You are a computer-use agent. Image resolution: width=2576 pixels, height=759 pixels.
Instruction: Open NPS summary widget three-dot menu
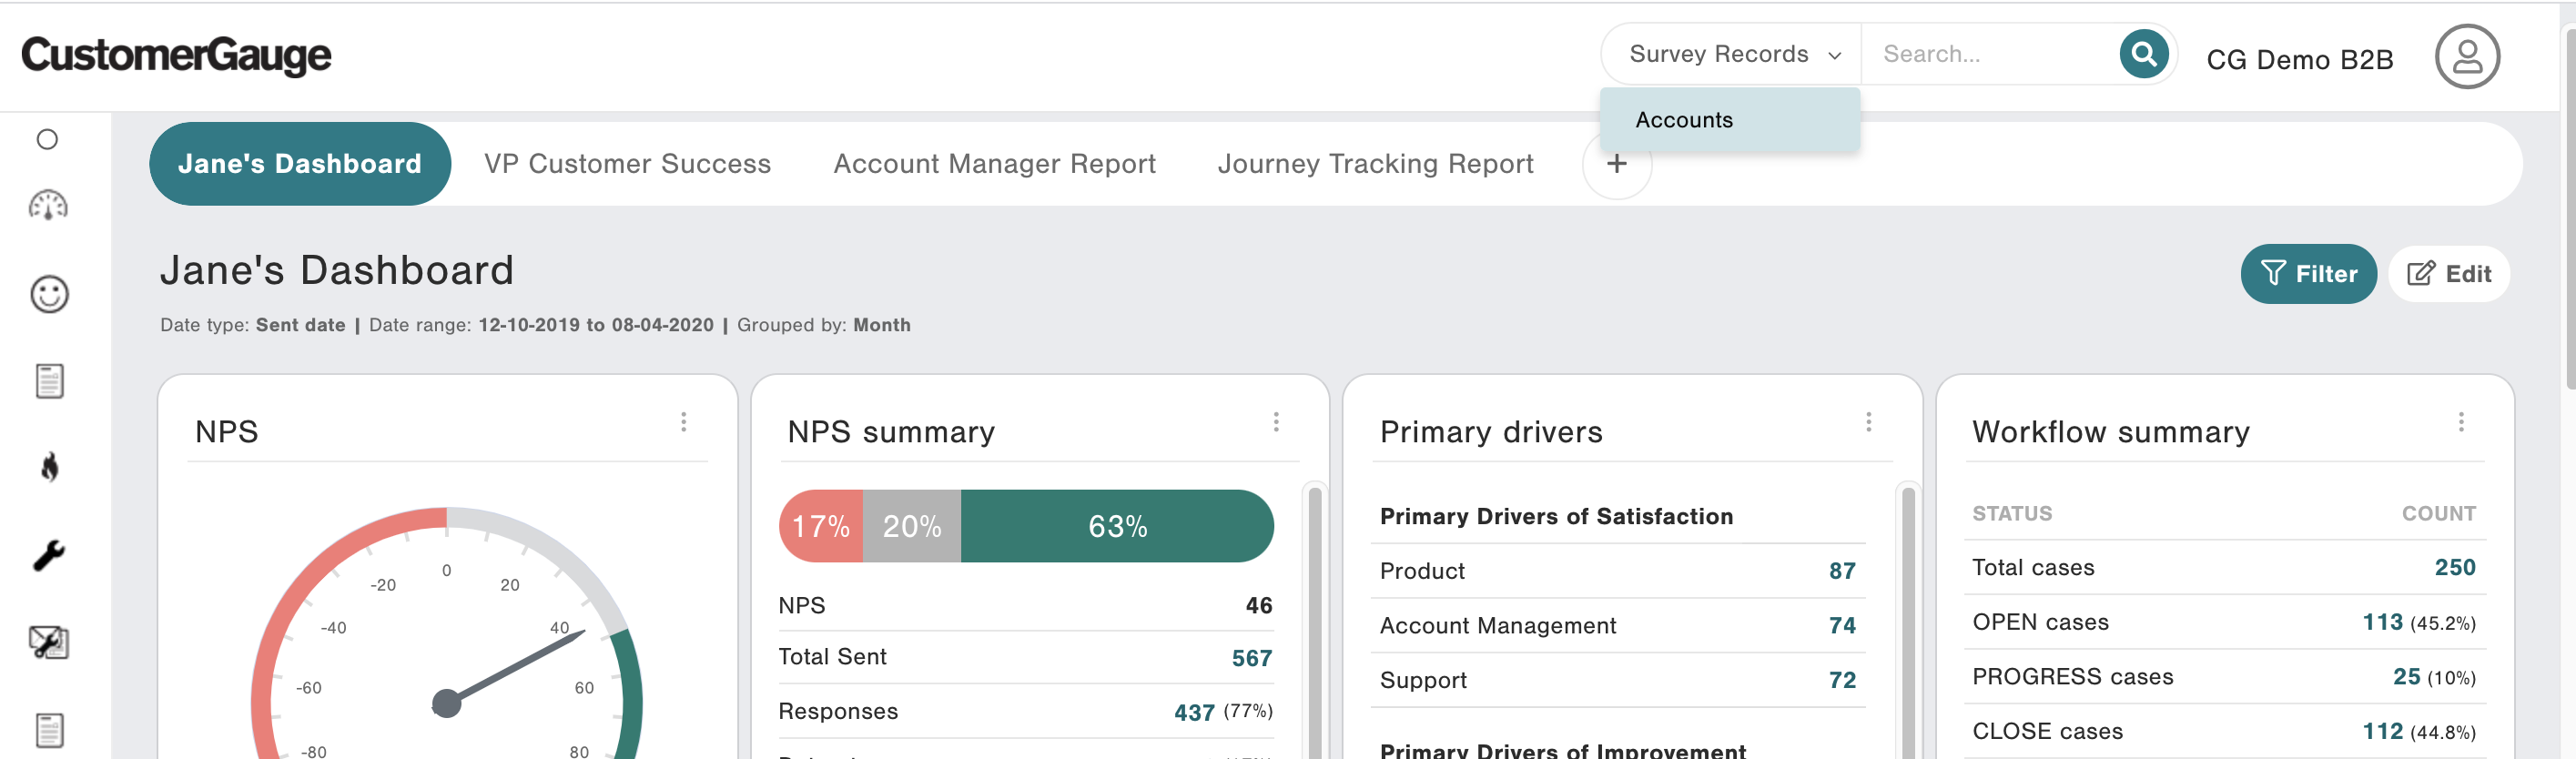click(1276, 422)
